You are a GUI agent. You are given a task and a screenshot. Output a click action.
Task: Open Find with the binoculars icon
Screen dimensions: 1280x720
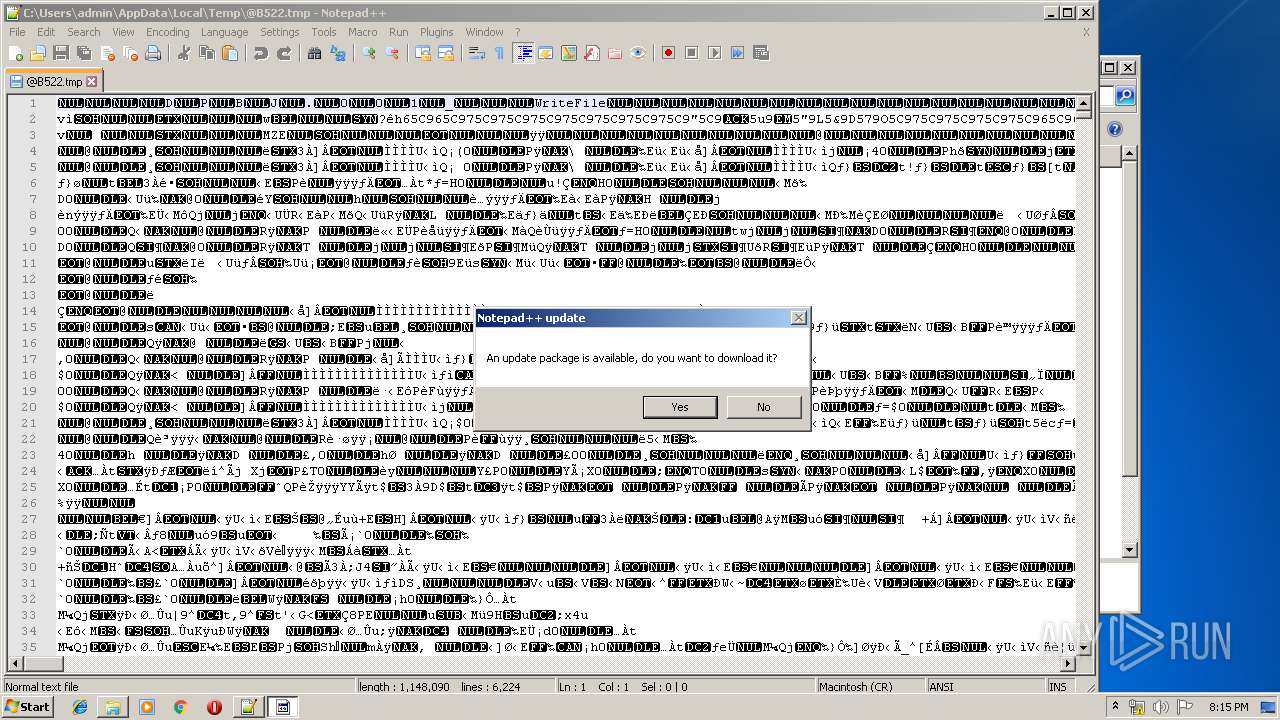tap(314, 53)
